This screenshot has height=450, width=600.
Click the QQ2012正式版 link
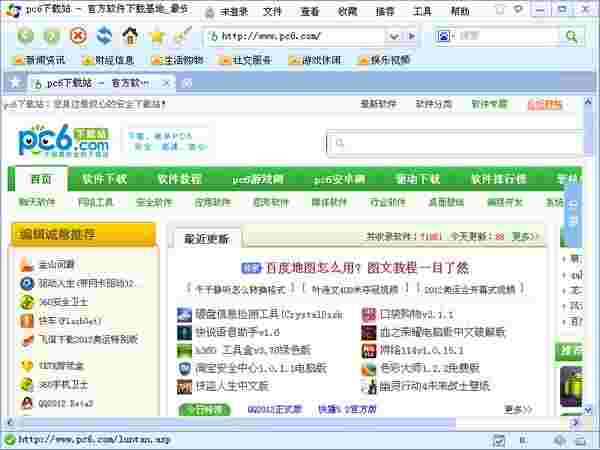pyautogui.click(x=274, y=409)
